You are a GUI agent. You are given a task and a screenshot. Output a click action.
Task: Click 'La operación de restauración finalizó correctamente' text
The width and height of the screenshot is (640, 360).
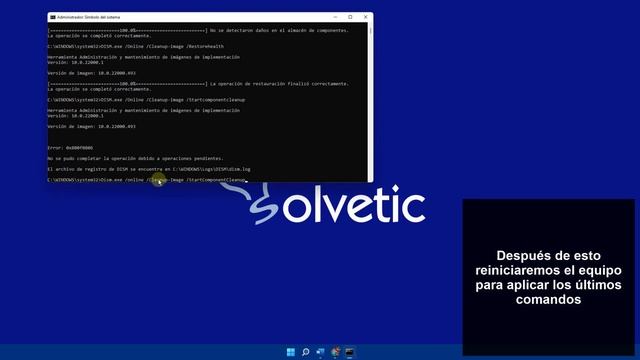point(279,84)
